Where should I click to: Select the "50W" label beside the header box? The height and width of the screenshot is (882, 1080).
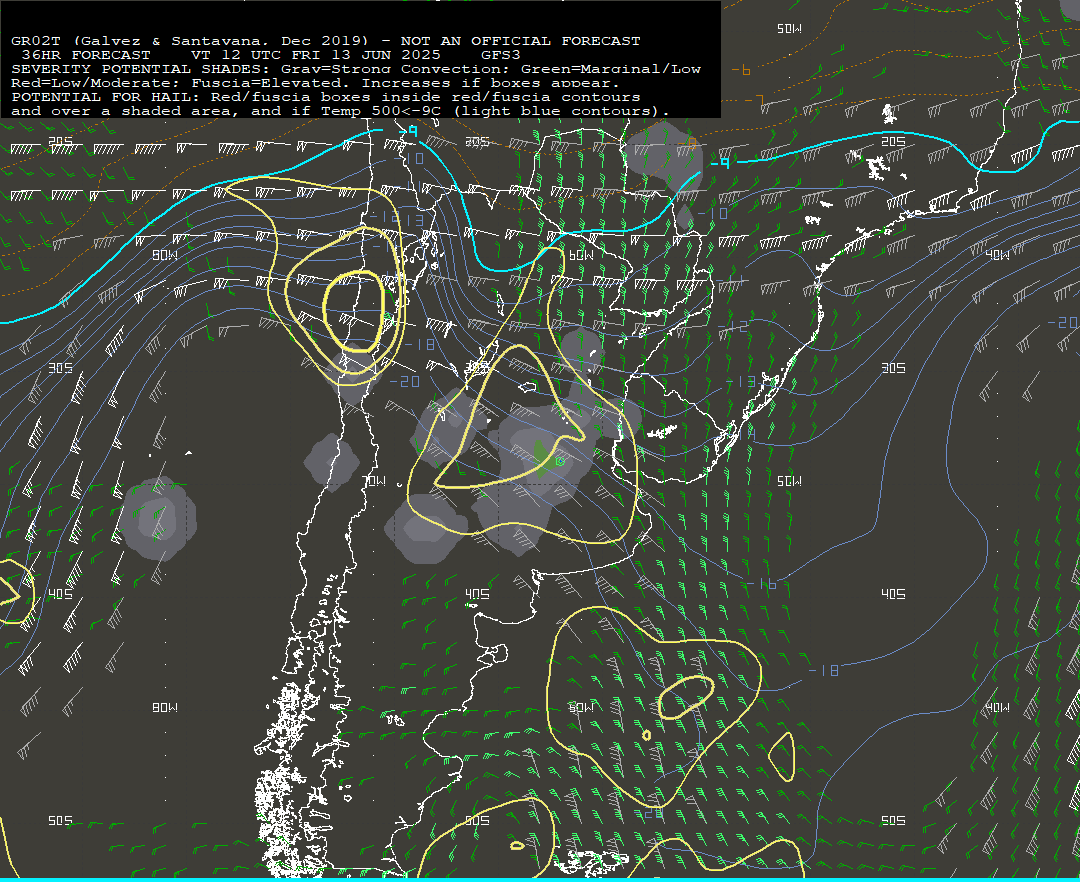[789, 29]
